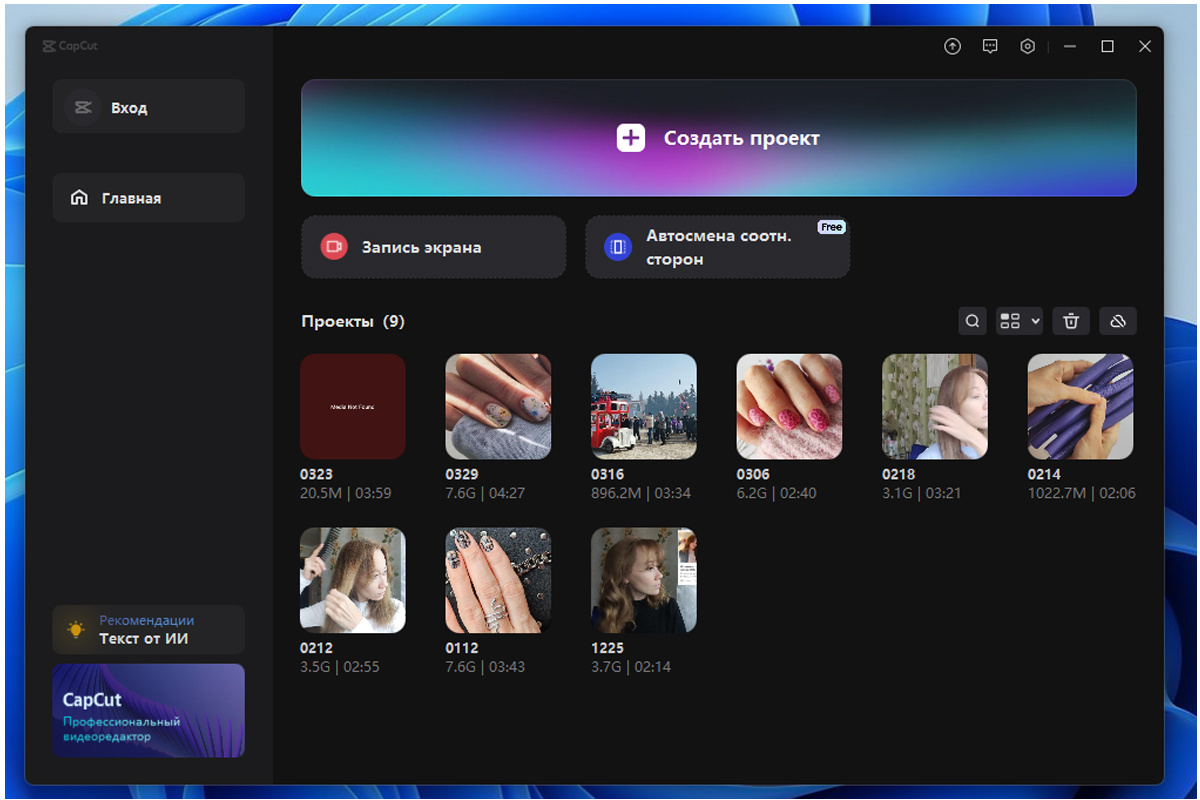Click the Рекомендации label text
This screenshot has width=1200, height=800.
[x=147, y=620]
